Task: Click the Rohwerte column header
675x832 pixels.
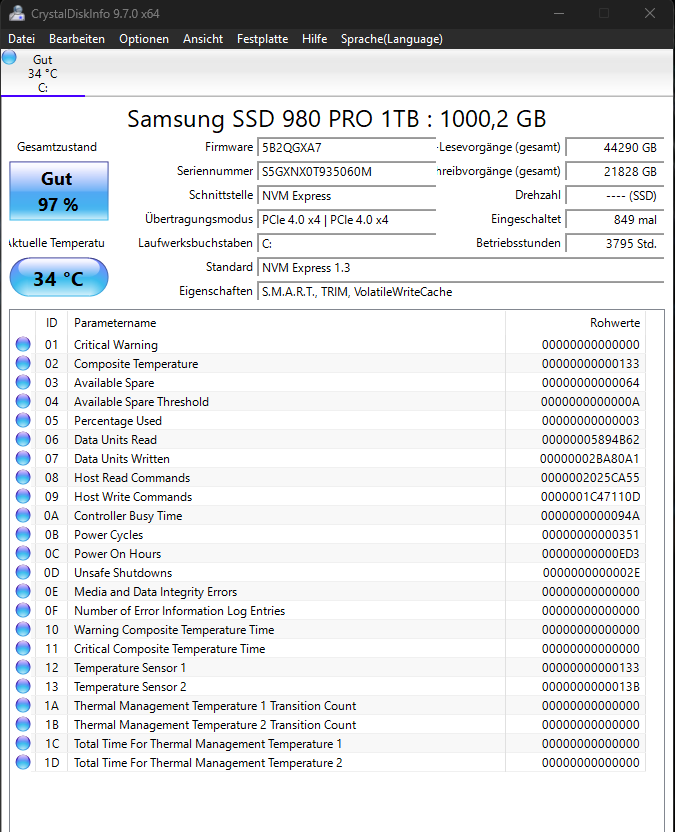Action: click(615, 323)
